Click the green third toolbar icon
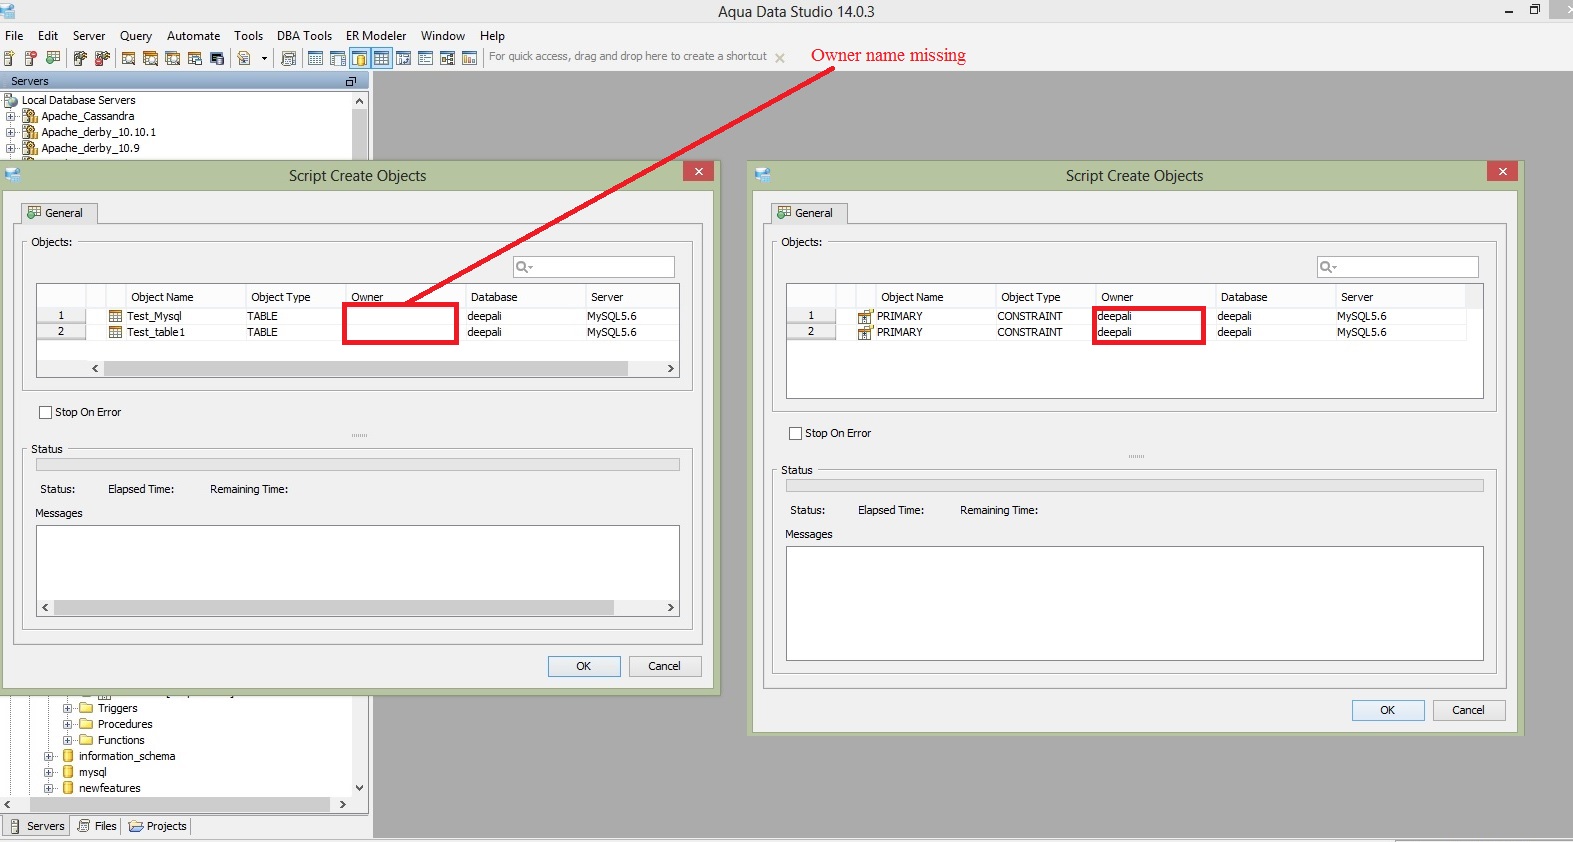Image resolution: width=1573 pixels, height=842 pixels. coord(53,58)
